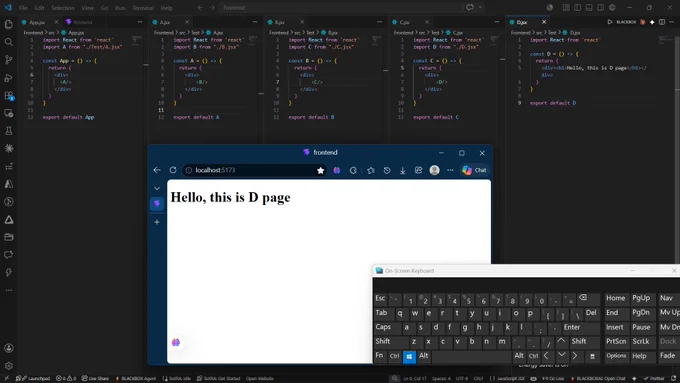Open the Manage gear icon in VS Code
Viewport: 680px width, 383px height.
pyautogui.click(x=9, y=366)
